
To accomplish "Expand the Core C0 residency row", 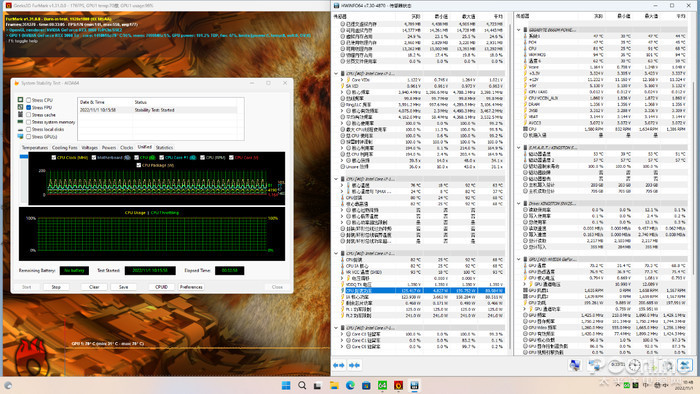I will [342, 334].
